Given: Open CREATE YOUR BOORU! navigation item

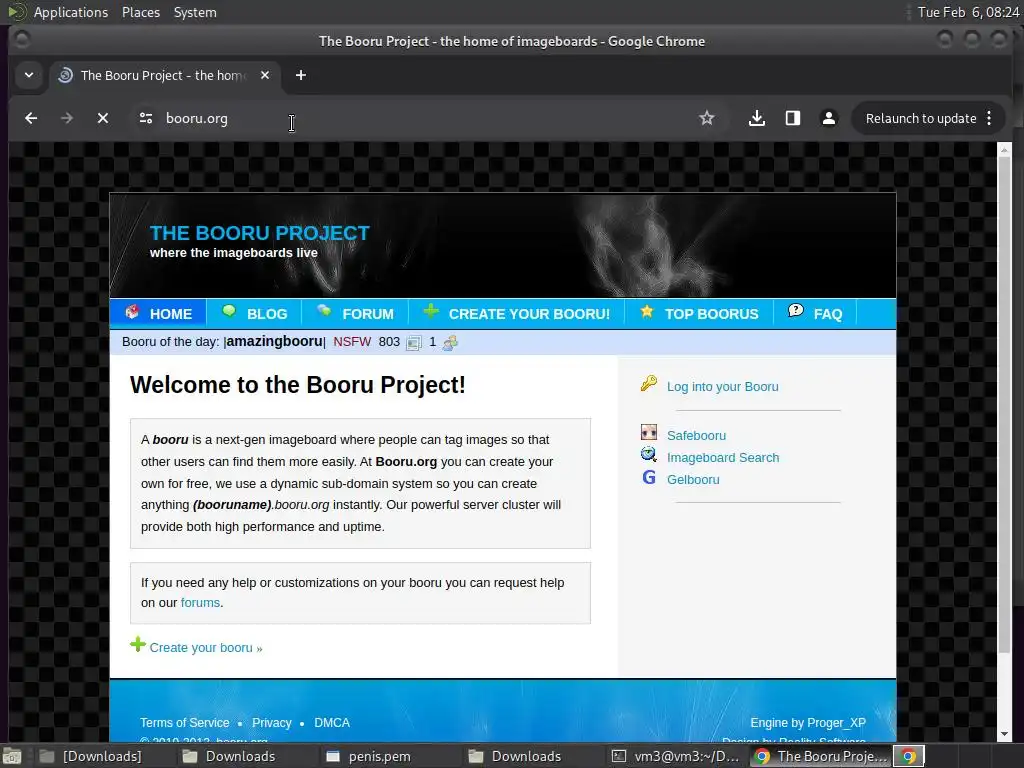Looking at the screenshot, I should (x=516, y=313).
